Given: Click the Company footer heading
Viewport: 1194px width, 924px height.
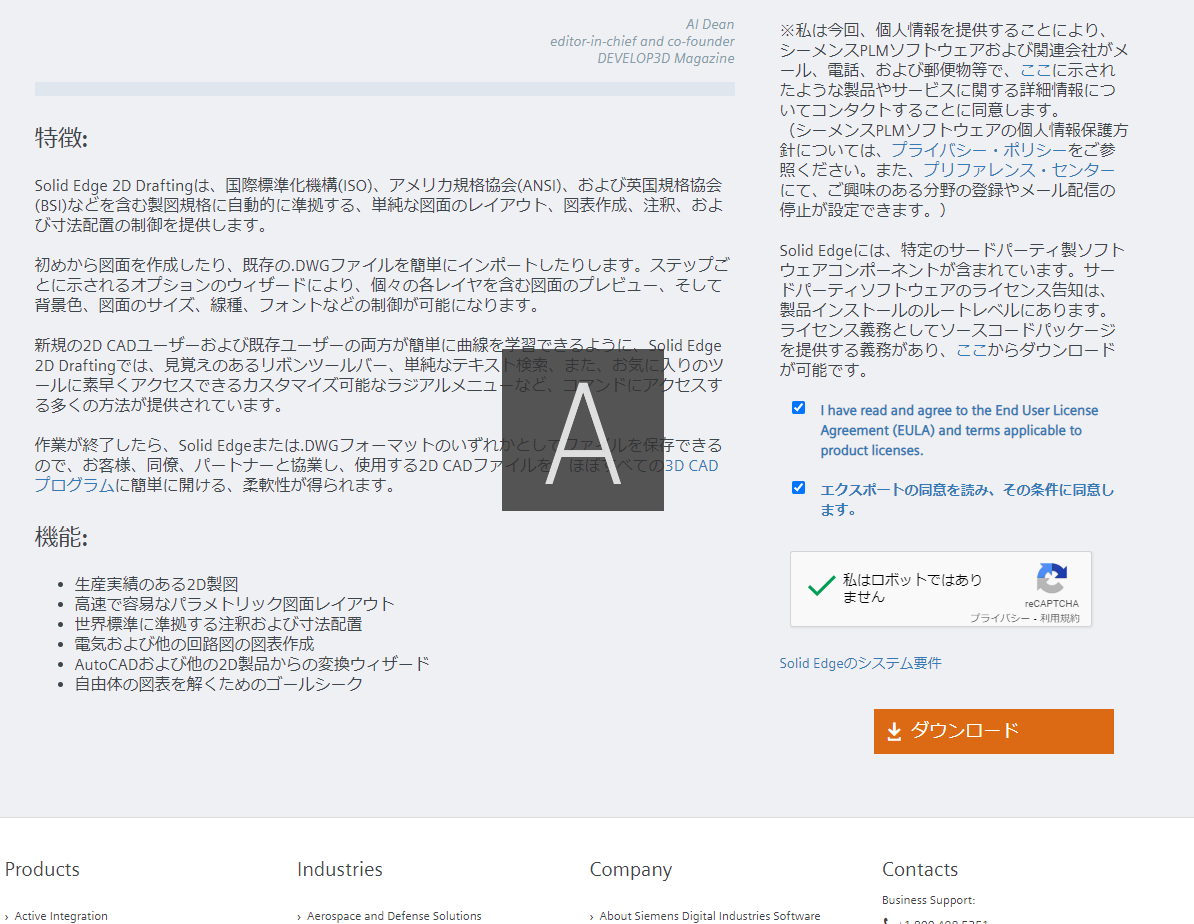Looking at the screenshot, I should coord(631,869).
